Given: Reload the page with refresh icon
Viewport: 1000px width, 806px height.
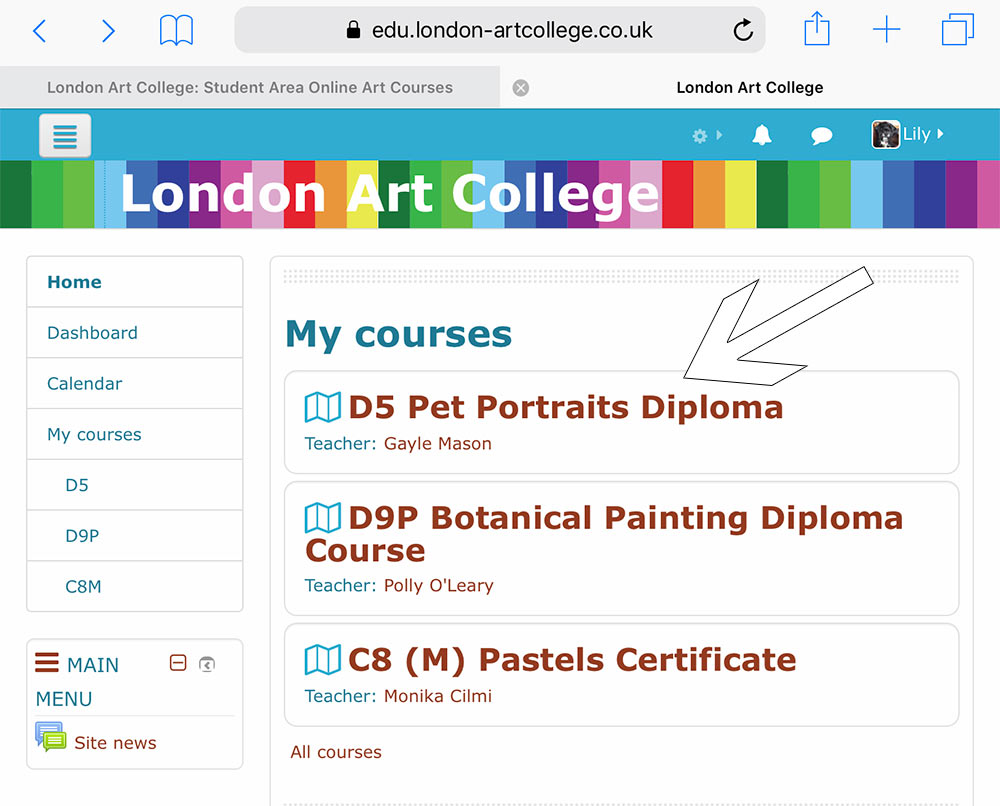Looking at the screenshot, I should tap(742, 30).
